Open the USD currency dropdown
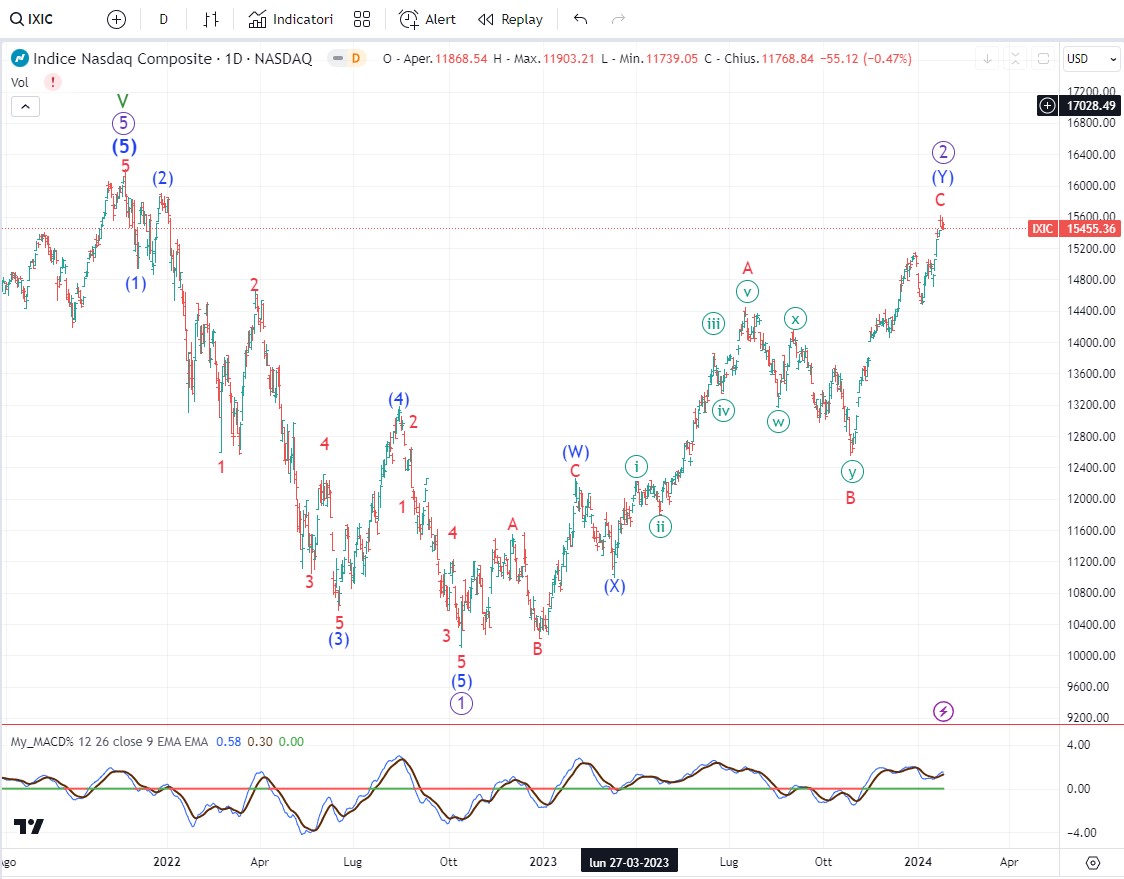Viewport: 1124px width, 879px height. [x=1091, y=59]
